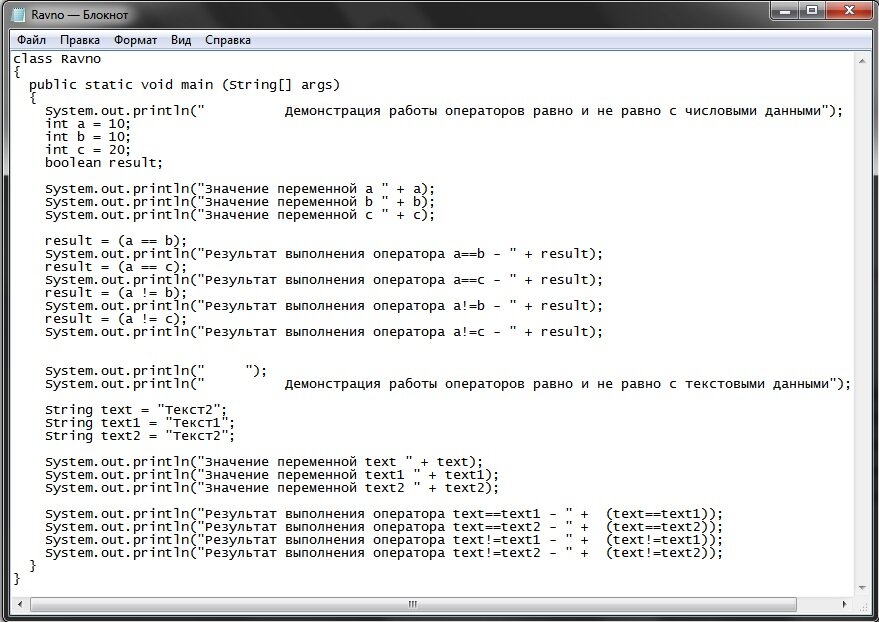Click the line 'int c = 20;'
Screen dimensions: 879x622
(x=88, y=150)
